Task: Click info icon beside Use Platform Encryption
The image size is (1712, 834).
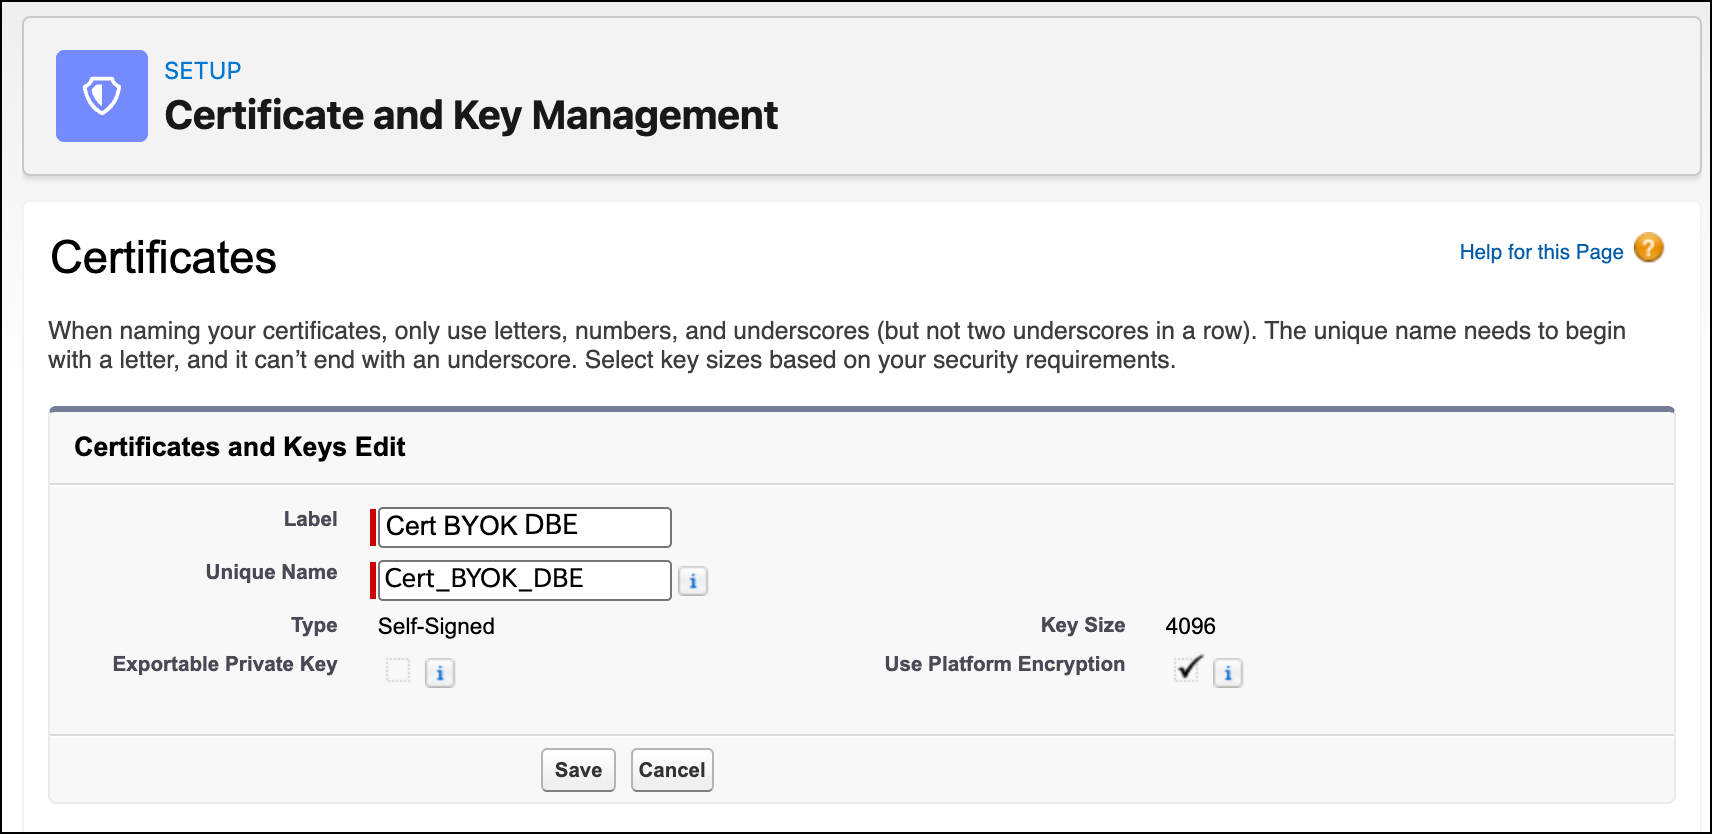Action: click(1228, 673)
